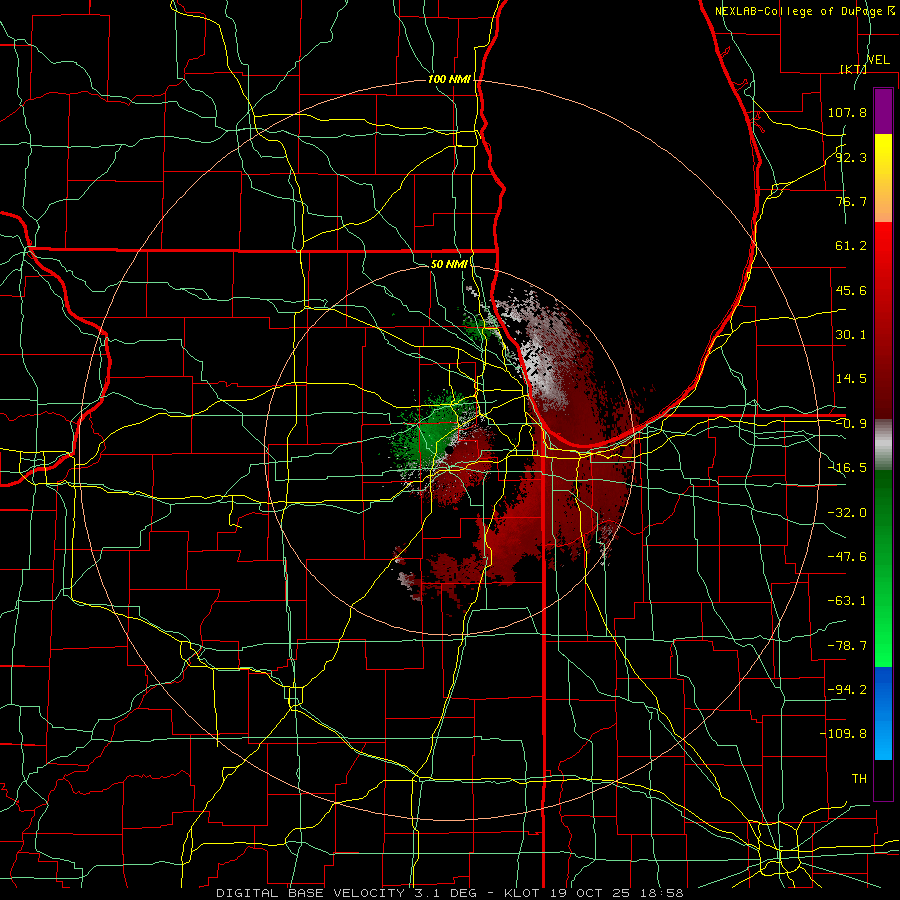Pick the -32.0 velocity scale value

click(847, 513)
